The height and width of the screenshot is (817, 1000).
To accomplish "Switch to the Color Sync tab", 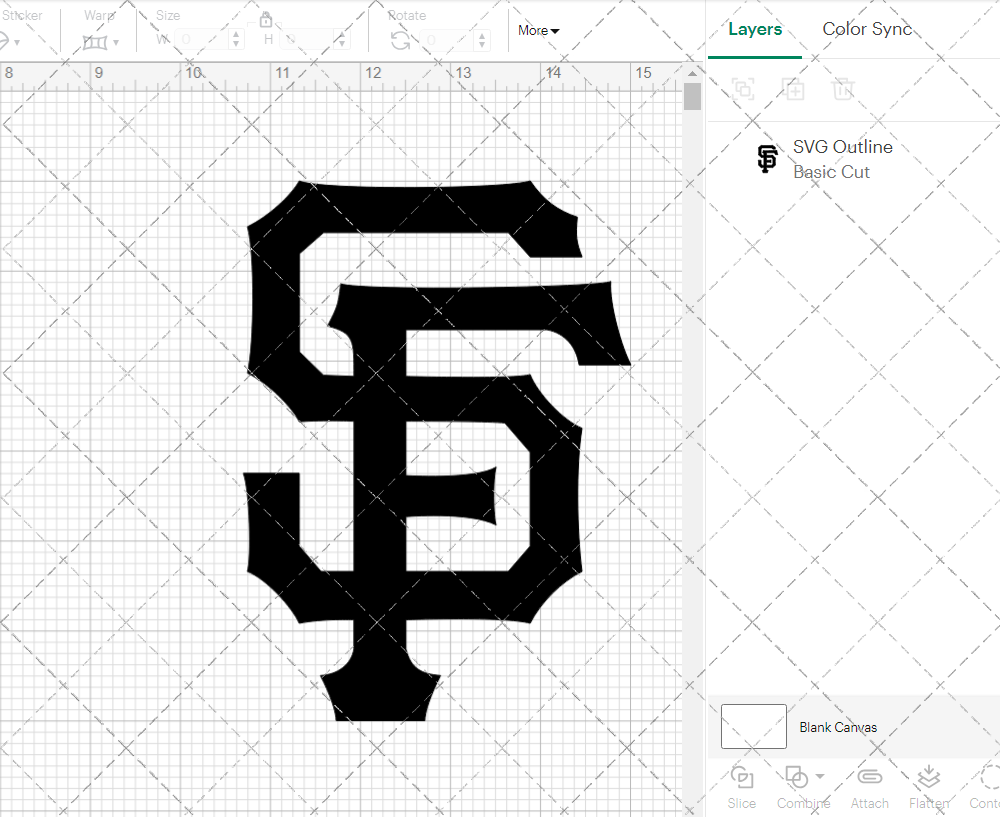I will point(867,29).
